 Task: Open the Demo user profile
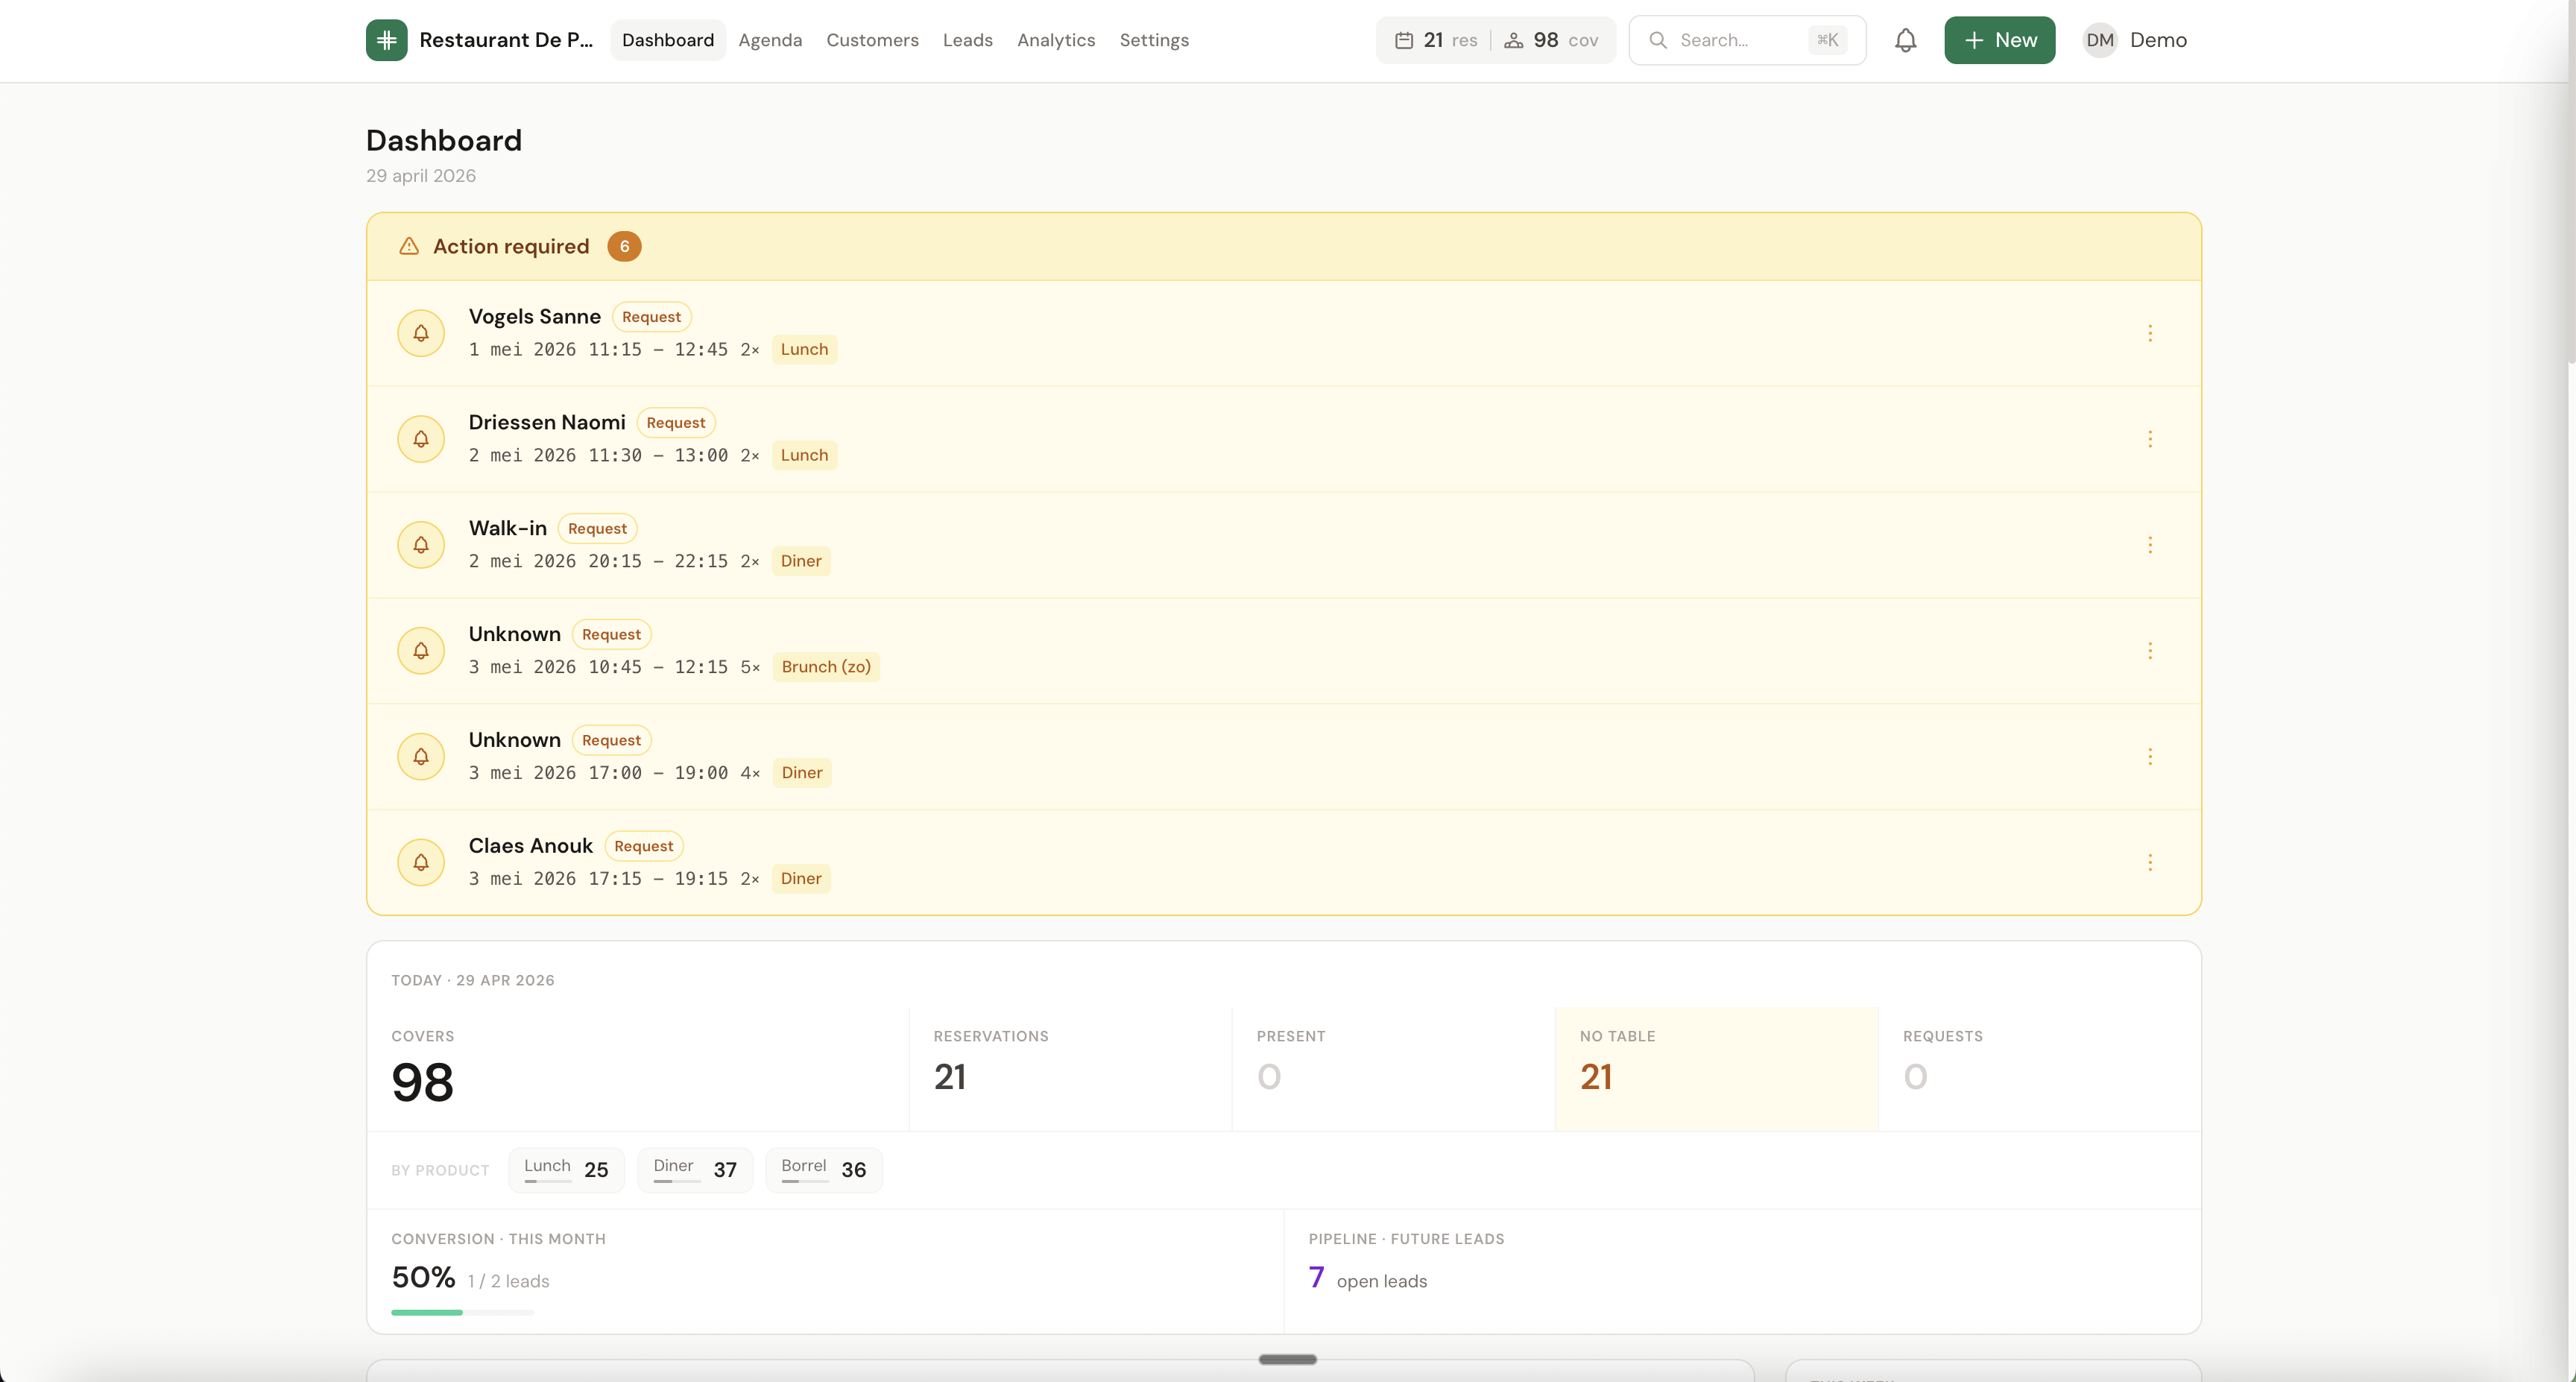2135,40
